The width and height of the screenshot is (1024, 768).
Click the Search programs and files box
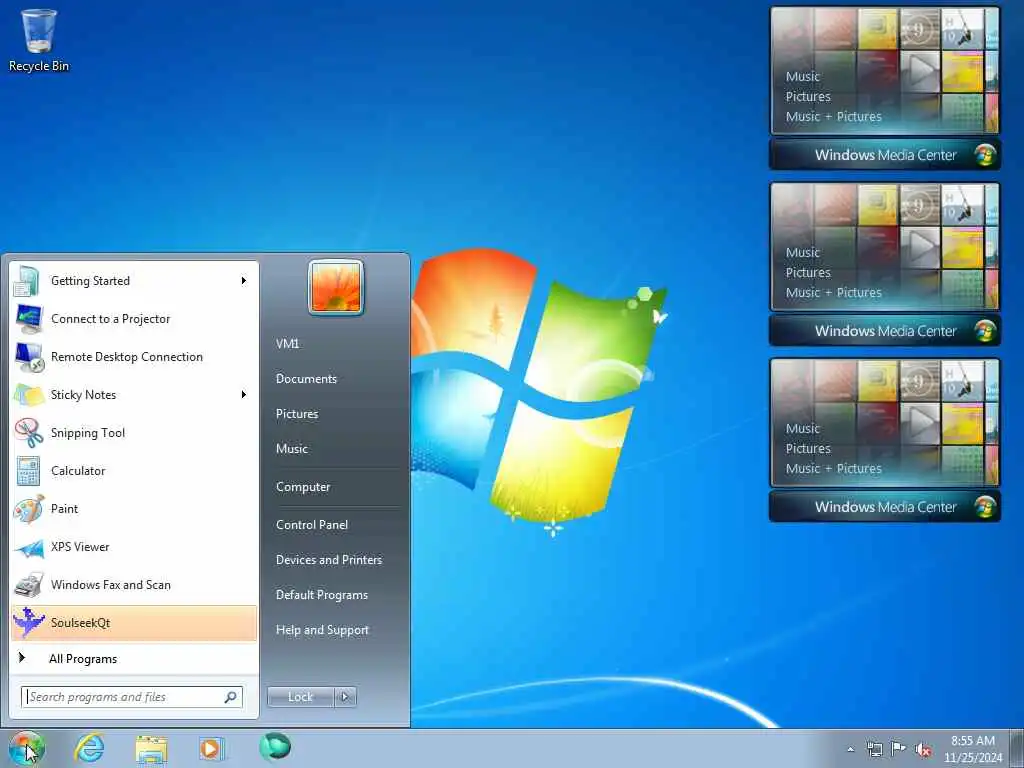132,697
